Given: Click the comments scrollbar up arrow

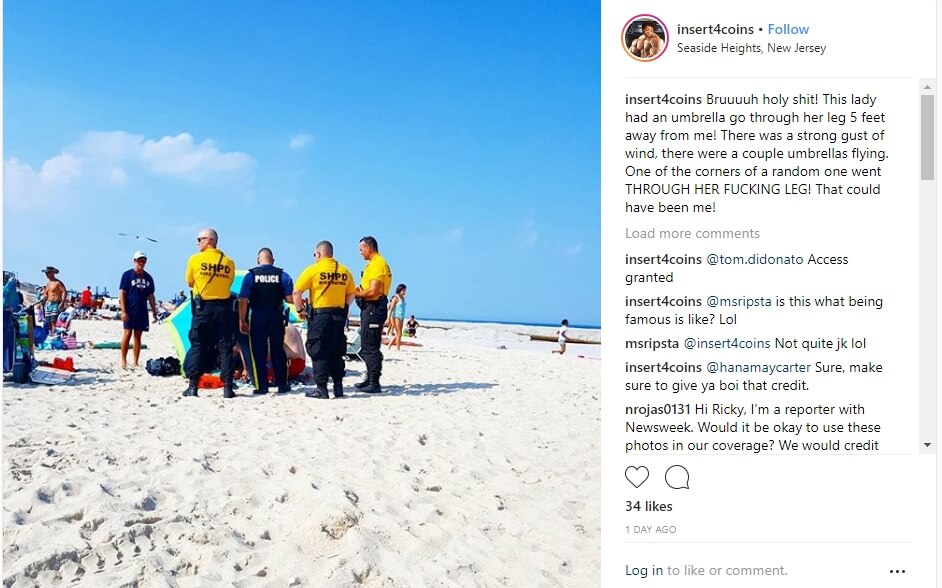Looking at the screenshot, I should click(927, 87).
